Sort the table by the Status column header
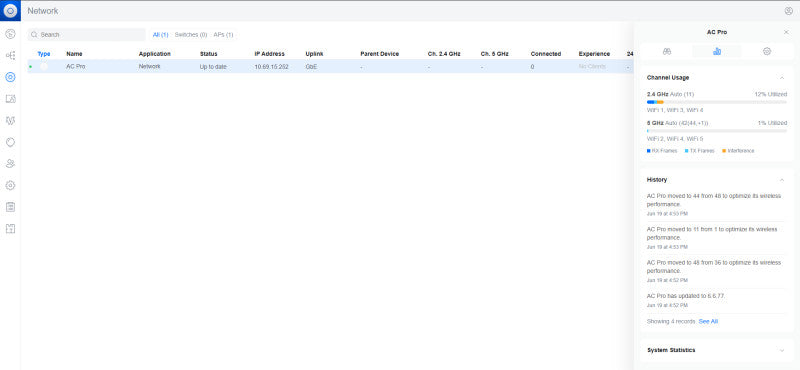Viewport: 800px width, 370px height. point(208,54)
